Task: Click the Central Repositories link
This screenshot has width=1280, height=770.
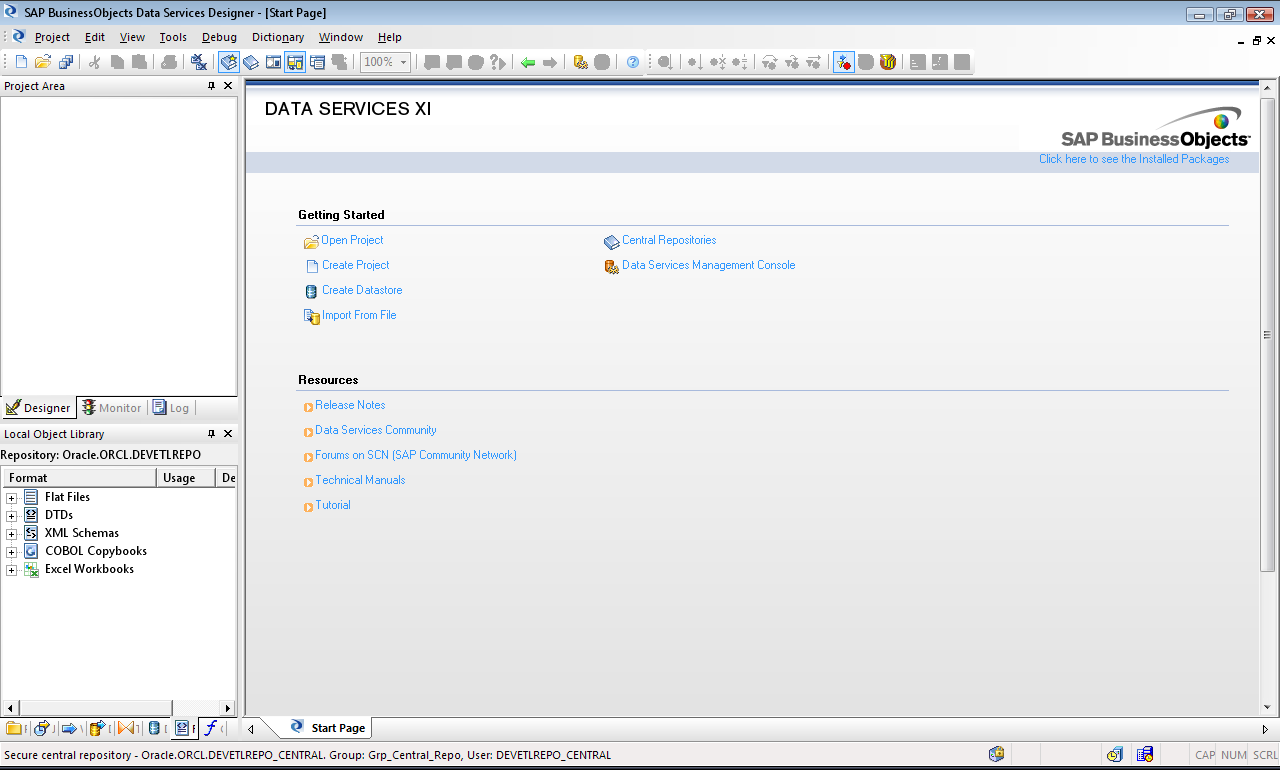Action: (669, 240)
